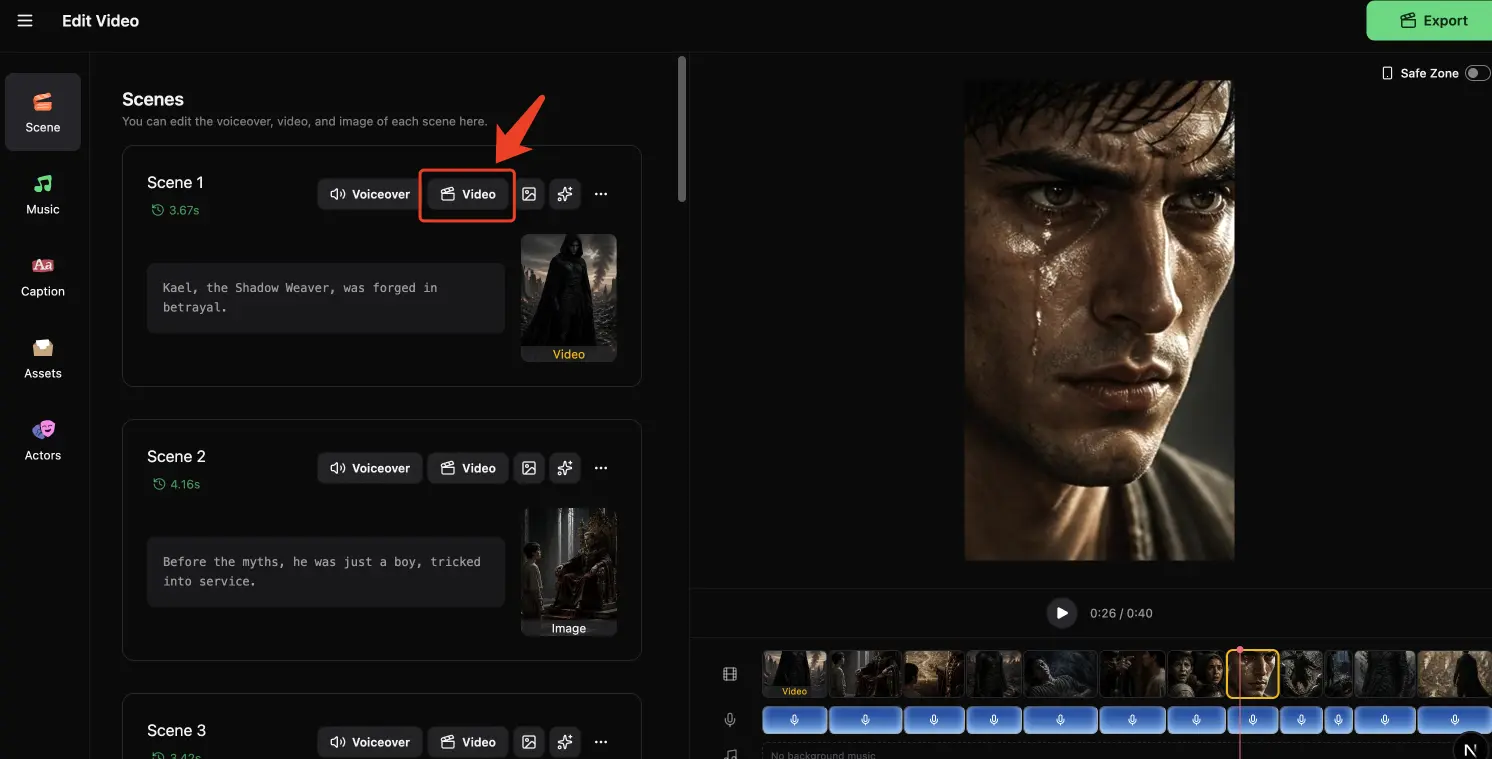Select first voiceover segment in timeline
This screenshot has width=1492, height=759.
point(795,720)
